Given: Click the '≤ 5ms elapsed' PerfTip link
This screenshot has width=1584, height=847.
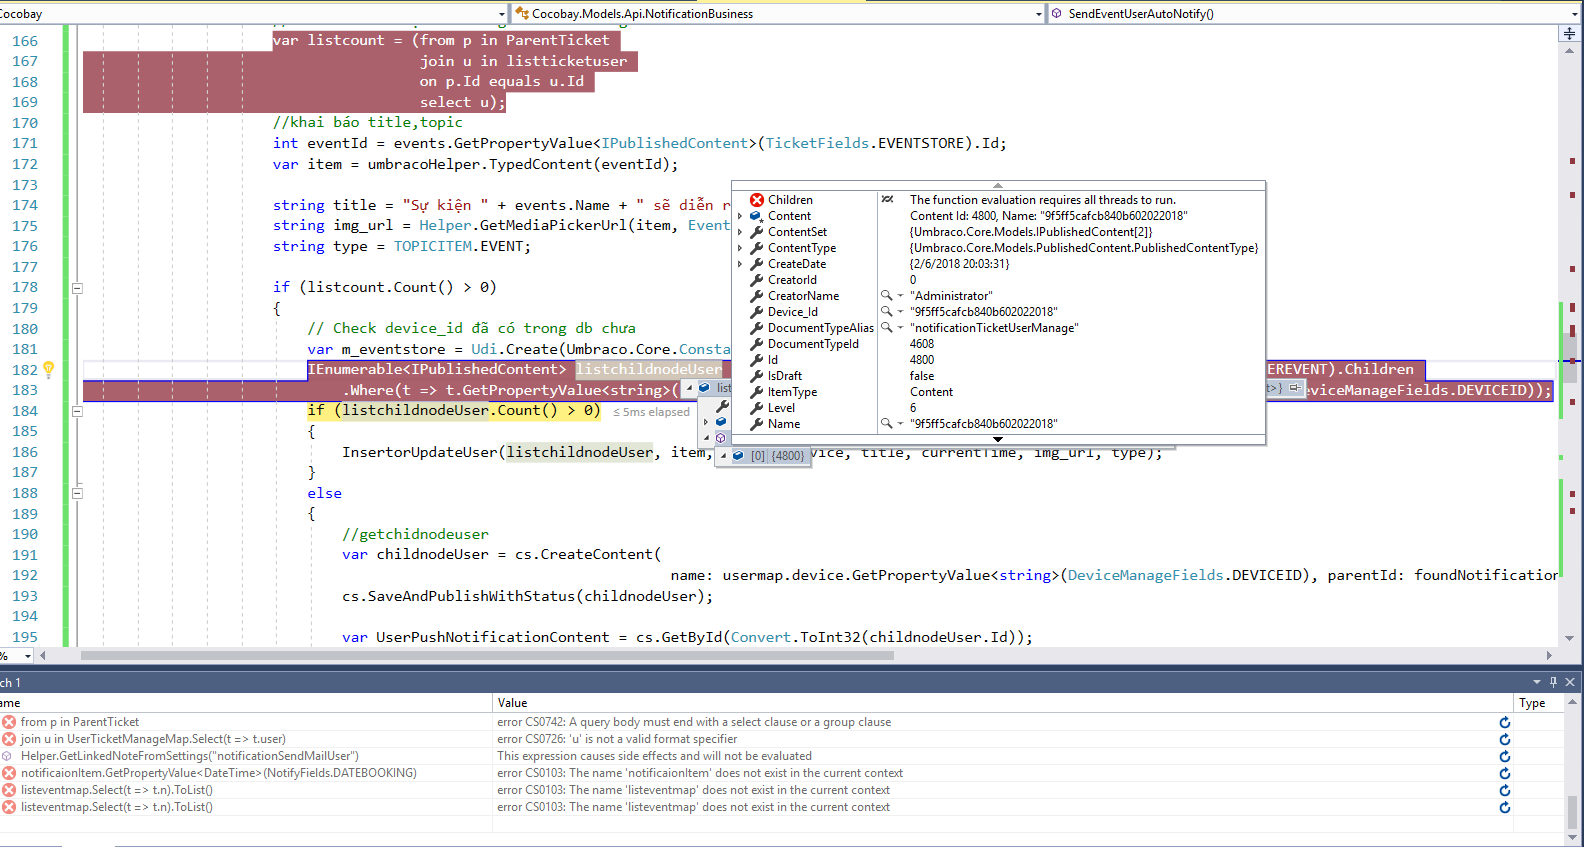Looking at the screenshot, I should (x=651, y=412).
